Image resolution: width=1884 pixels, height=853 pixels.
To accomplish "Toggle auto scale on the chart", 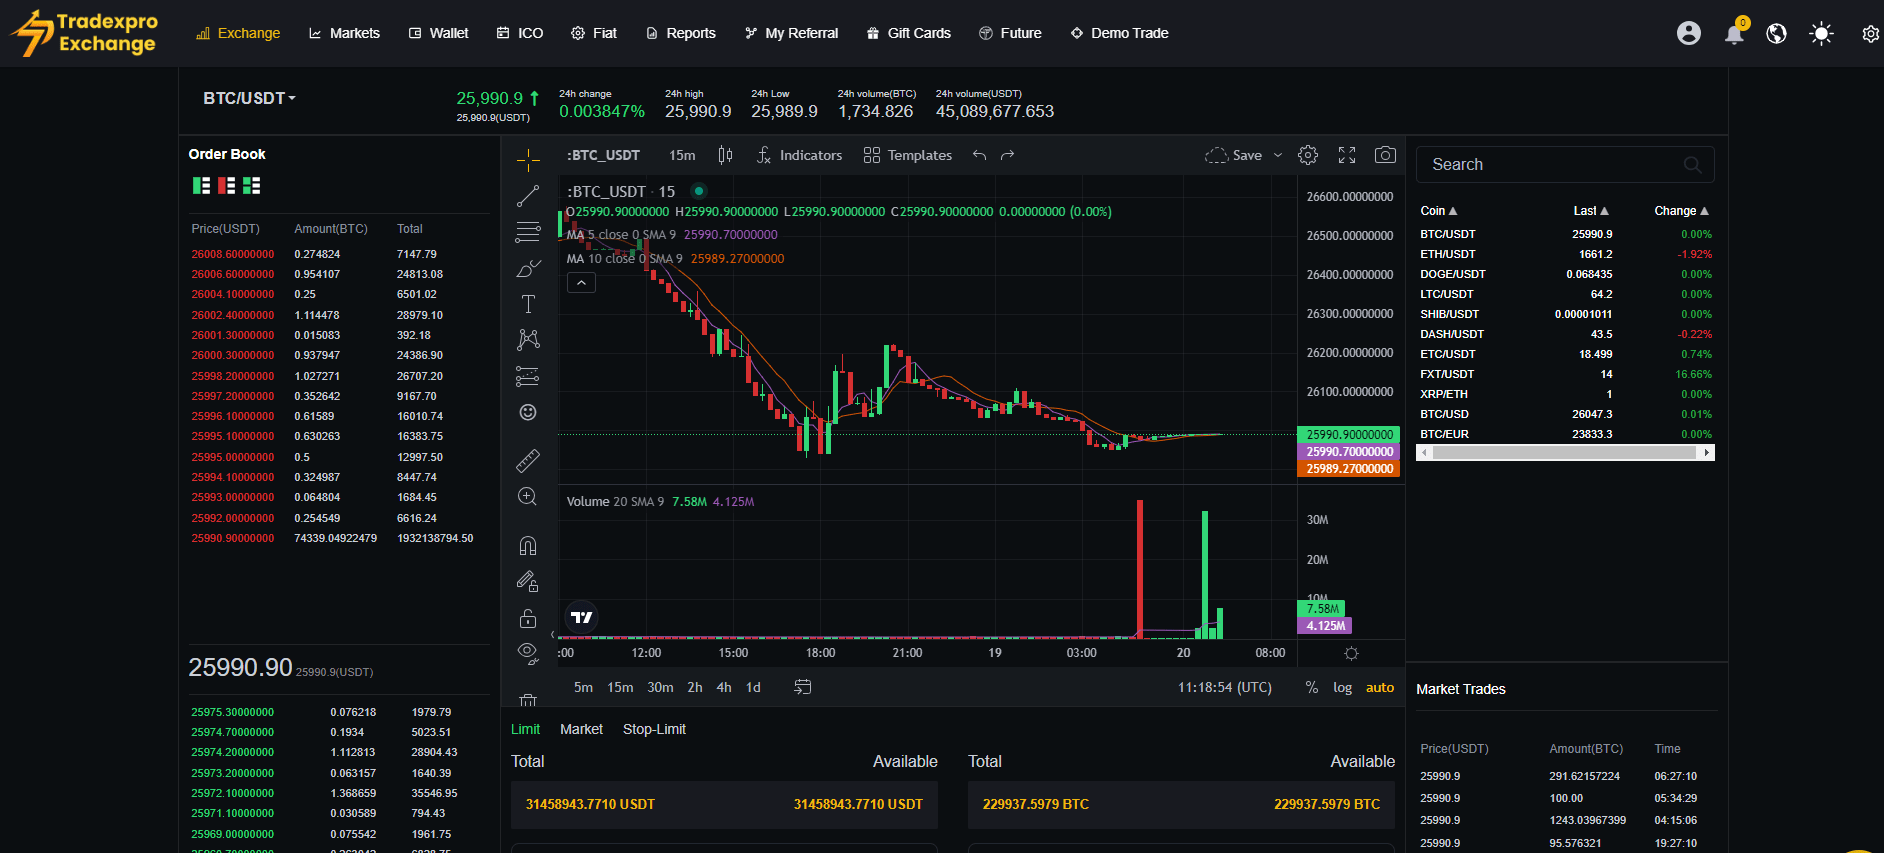I will click(1380, 687).
